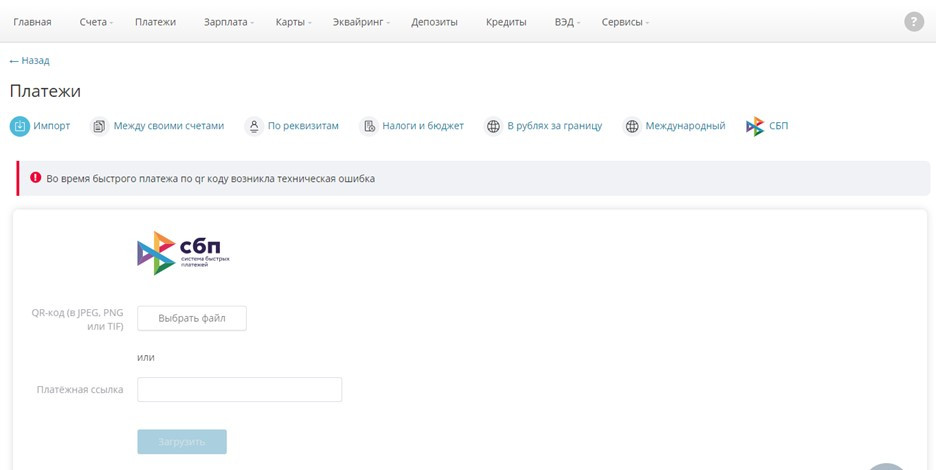The image size is (936, 470).
Task: Open Депозиты in the top menu
Action: 434,22
